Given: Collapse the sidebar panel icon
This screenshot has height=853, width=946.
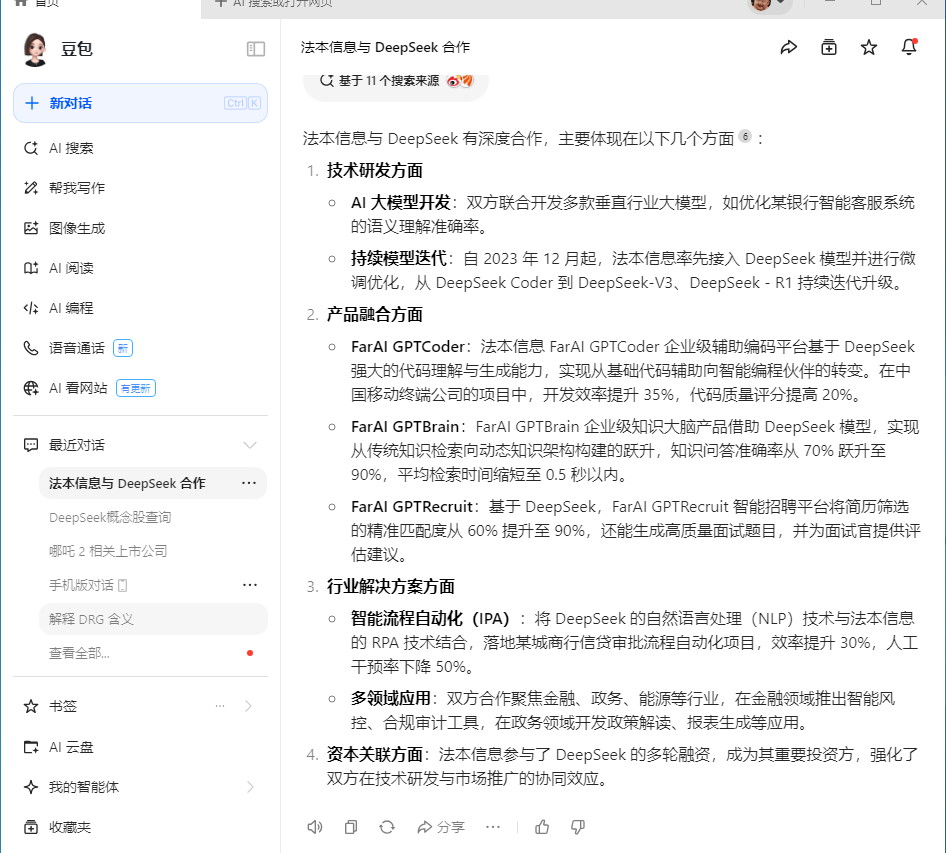Looking at the screenshot, I should pyautogui.click(x=256, y=49).
